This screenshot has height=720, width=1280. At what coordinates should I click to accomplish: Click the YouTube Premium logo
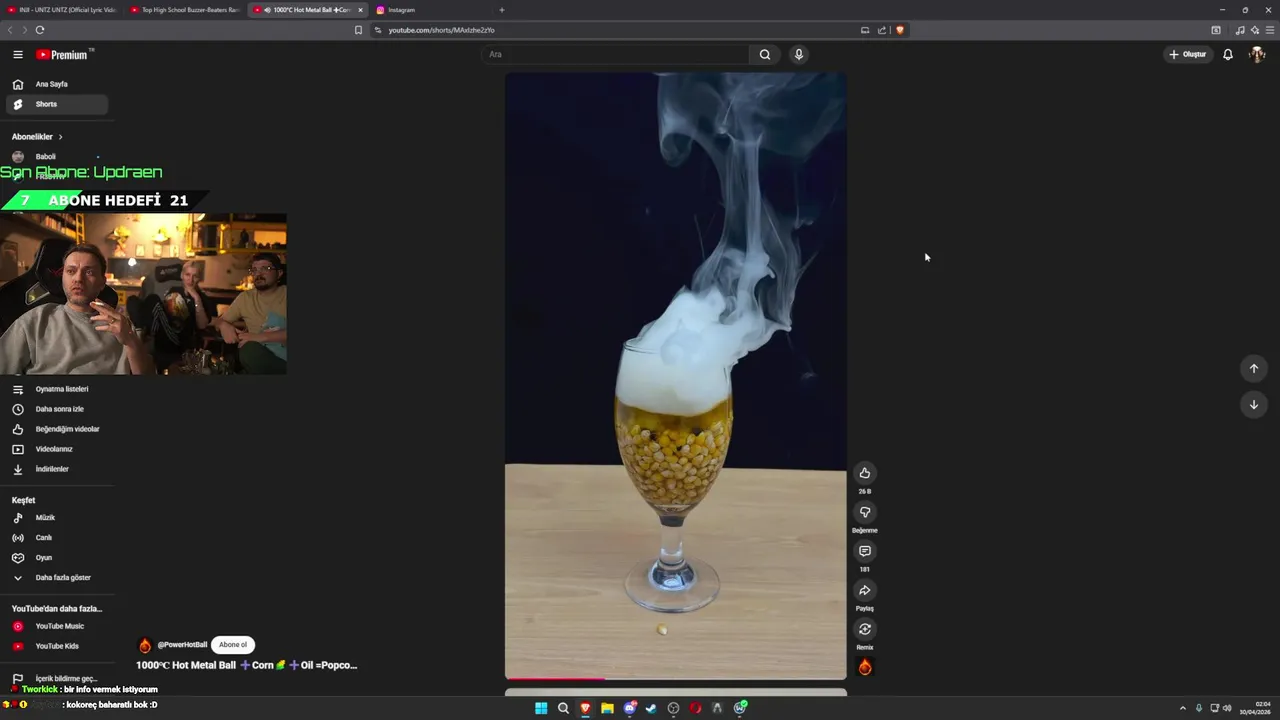pyautogui.click(x=64, y=55)
